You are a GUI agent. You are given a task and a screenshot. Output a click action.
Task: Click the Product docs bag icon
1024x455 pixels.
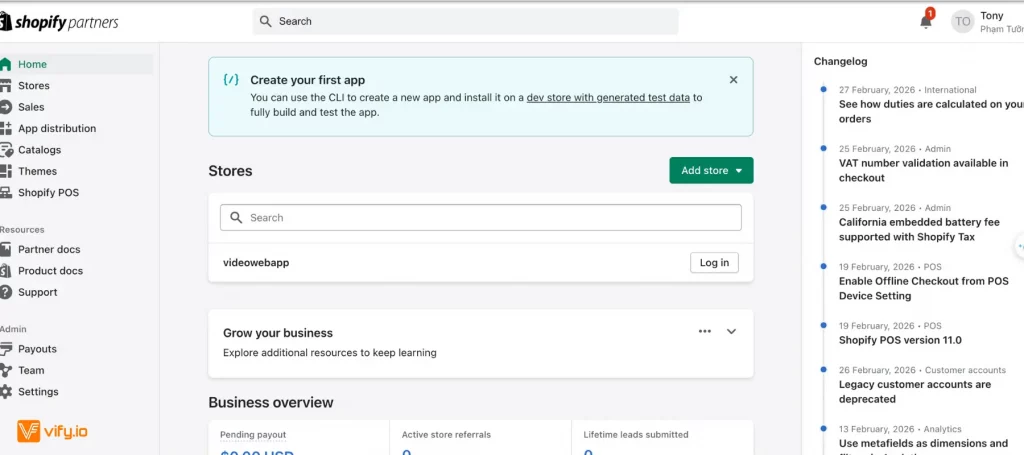5,270
